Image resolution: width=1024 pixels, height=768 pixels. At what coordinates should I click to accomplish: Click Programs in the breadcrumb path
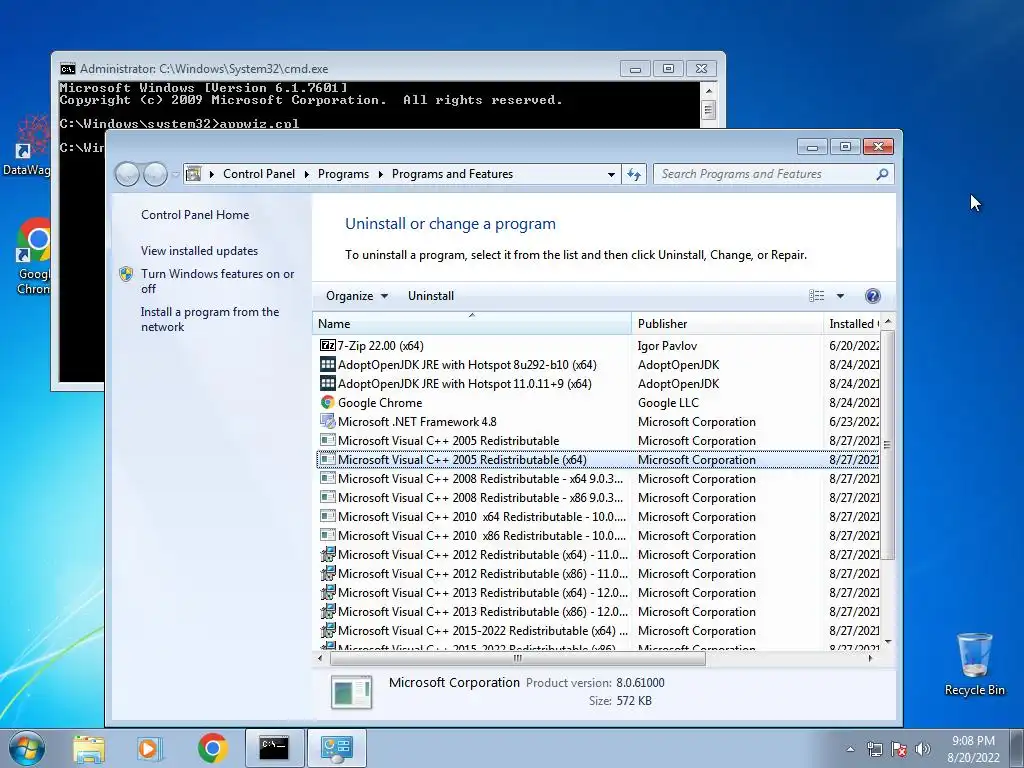(344, 174)
